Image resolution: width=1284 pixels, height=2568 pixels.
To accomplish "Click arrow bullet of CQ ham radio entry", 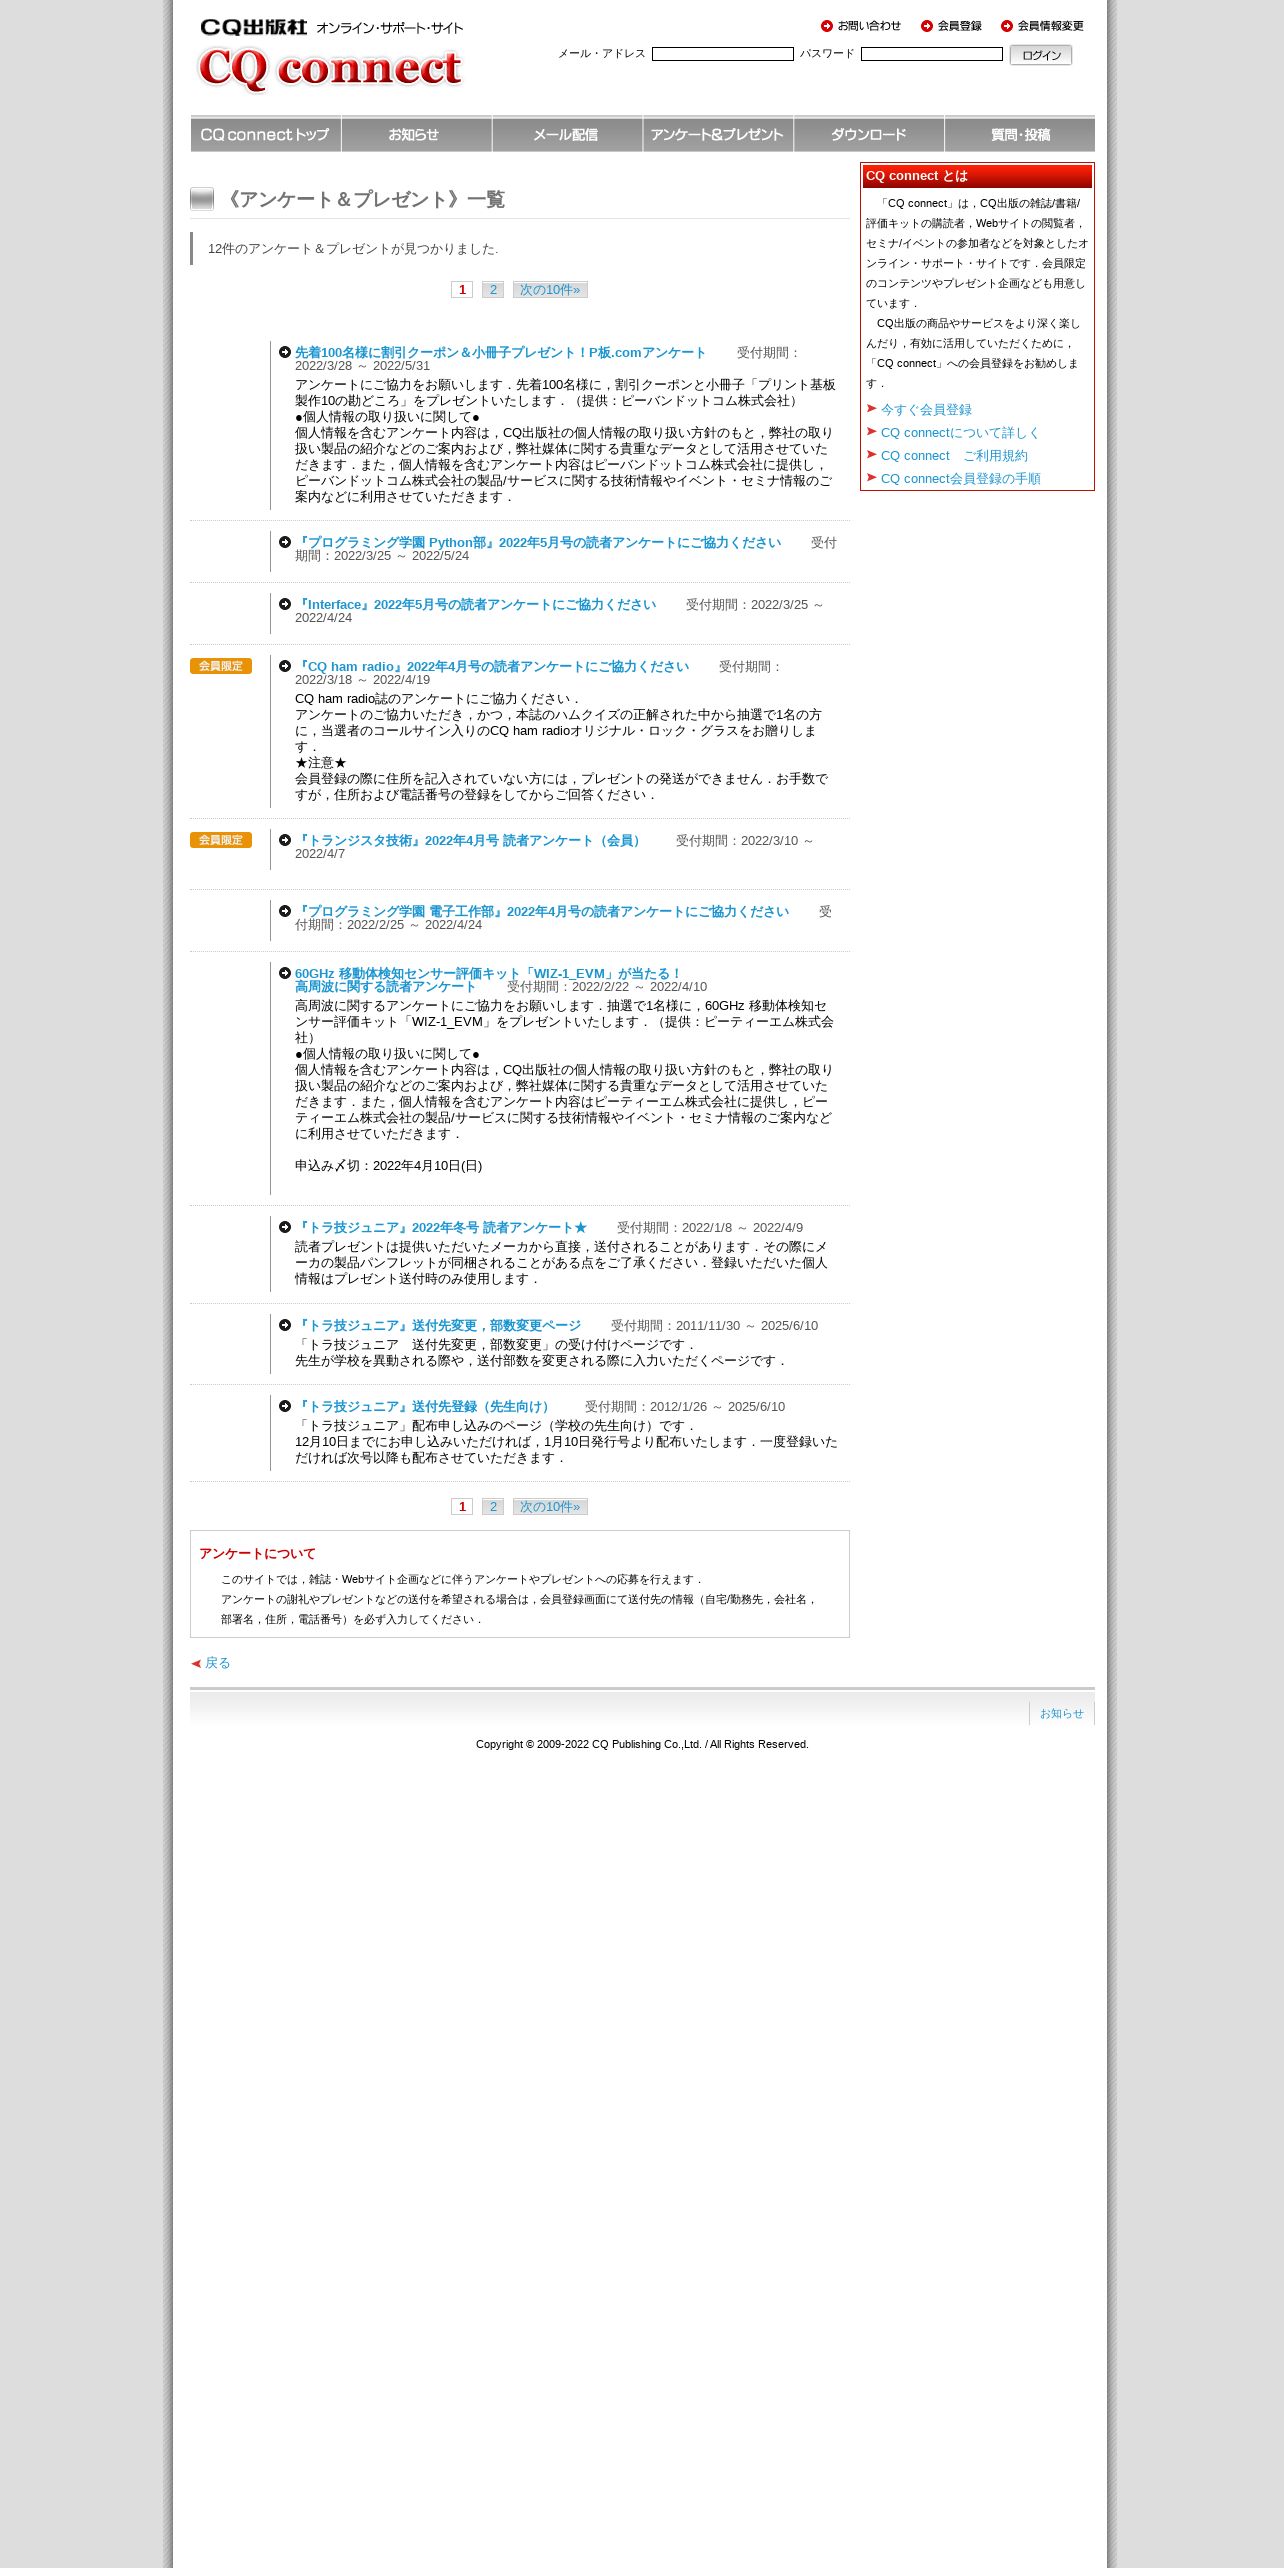I will point(285,666).
